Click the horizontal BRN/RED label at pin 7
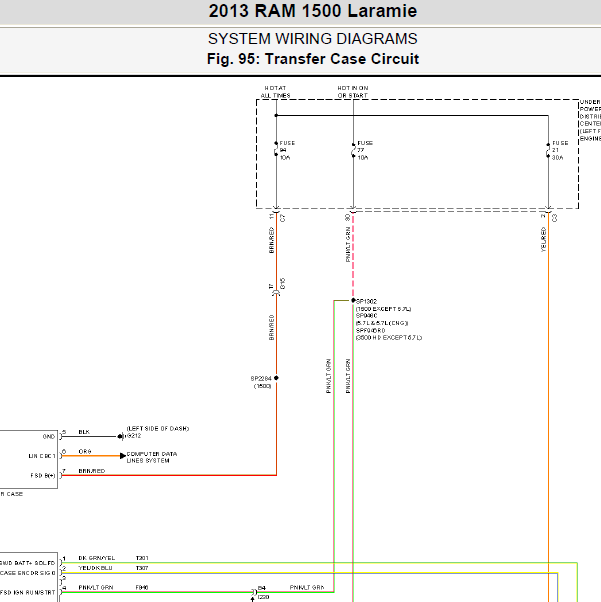Image resolution: width=601 pixels, height=602 pixels. [x=92, y=471]
